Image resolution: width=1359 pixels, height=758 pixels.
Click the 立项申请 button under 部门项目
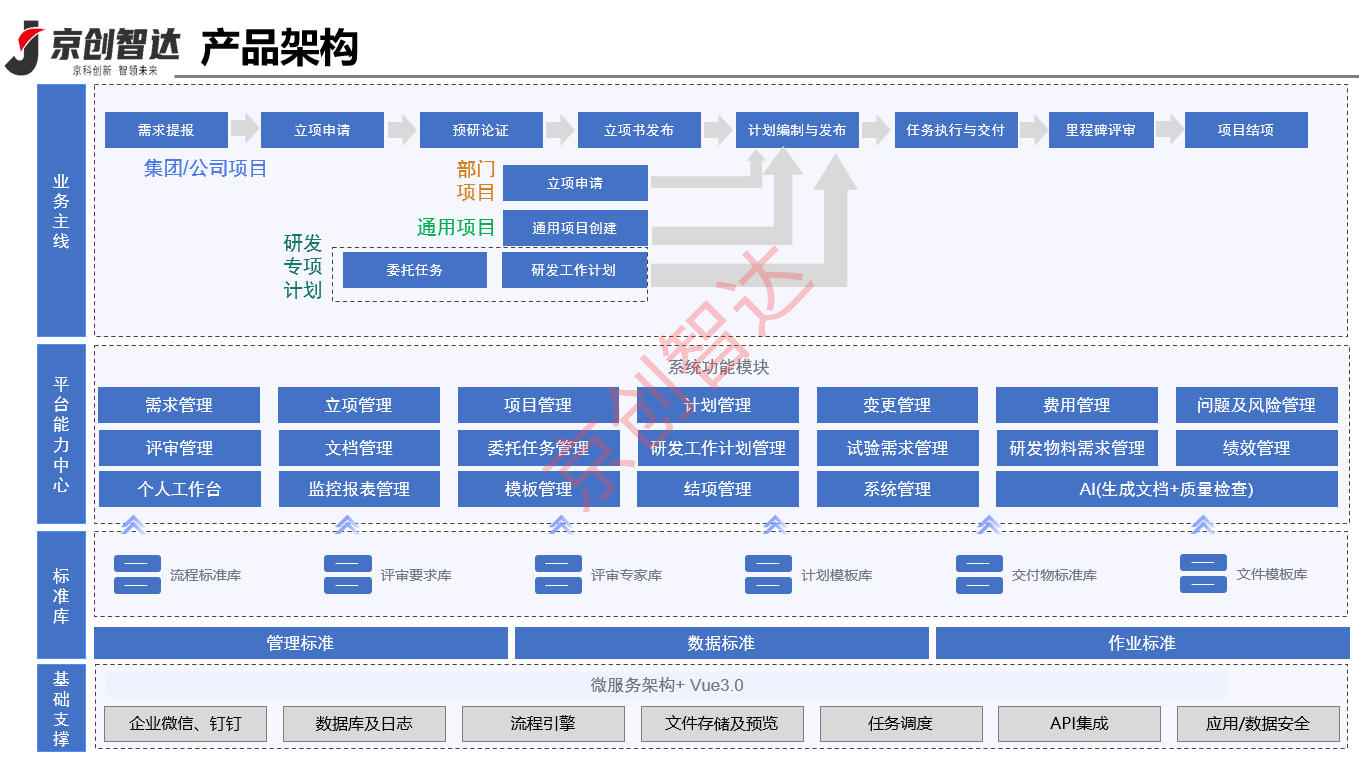[x=575, y=183]
